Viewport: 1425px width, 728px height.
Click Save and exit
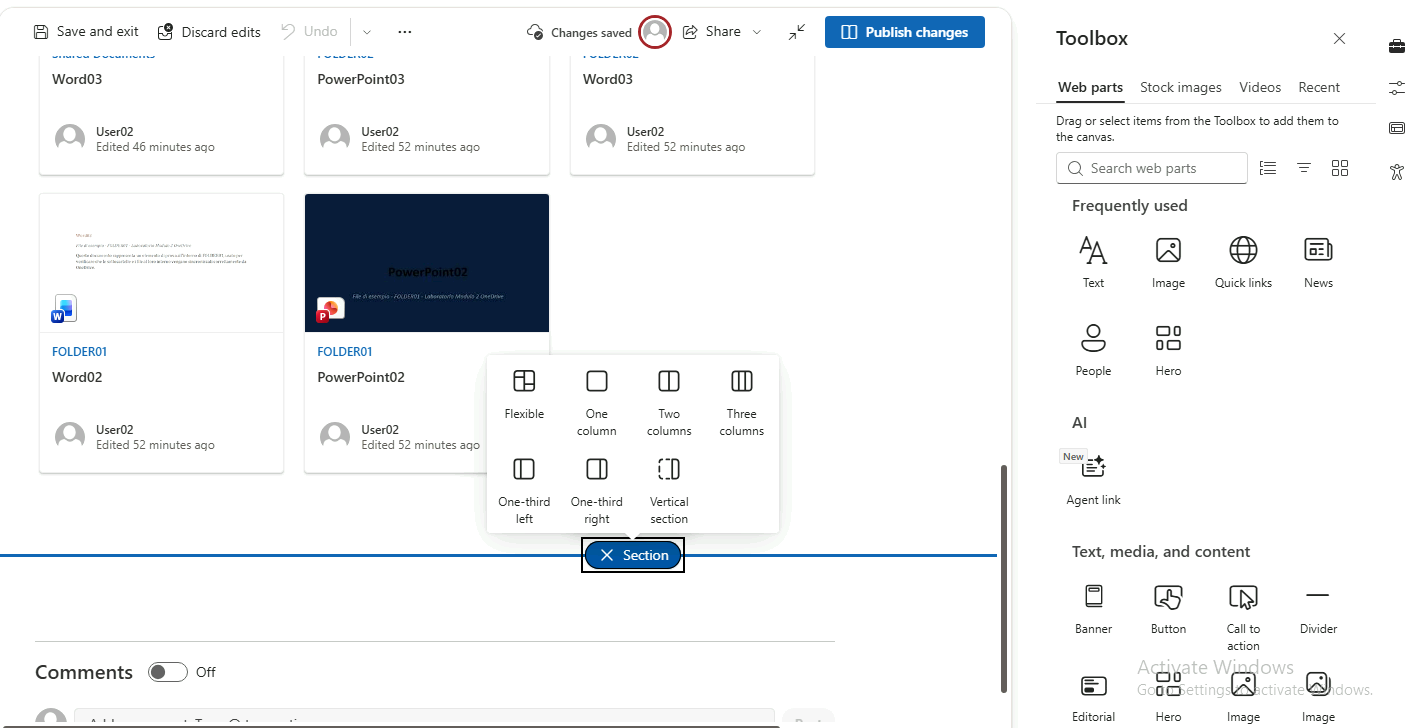(x=86, y=32)
